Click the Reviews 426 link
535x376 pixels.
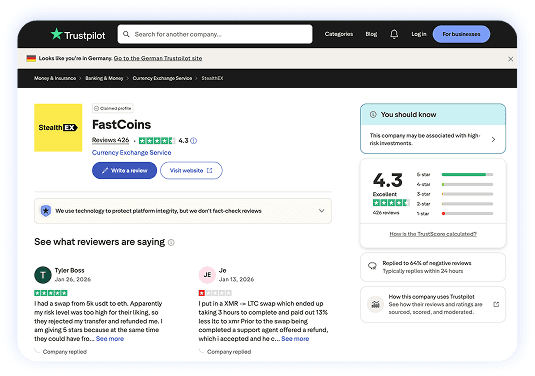[x=111, y=140]
